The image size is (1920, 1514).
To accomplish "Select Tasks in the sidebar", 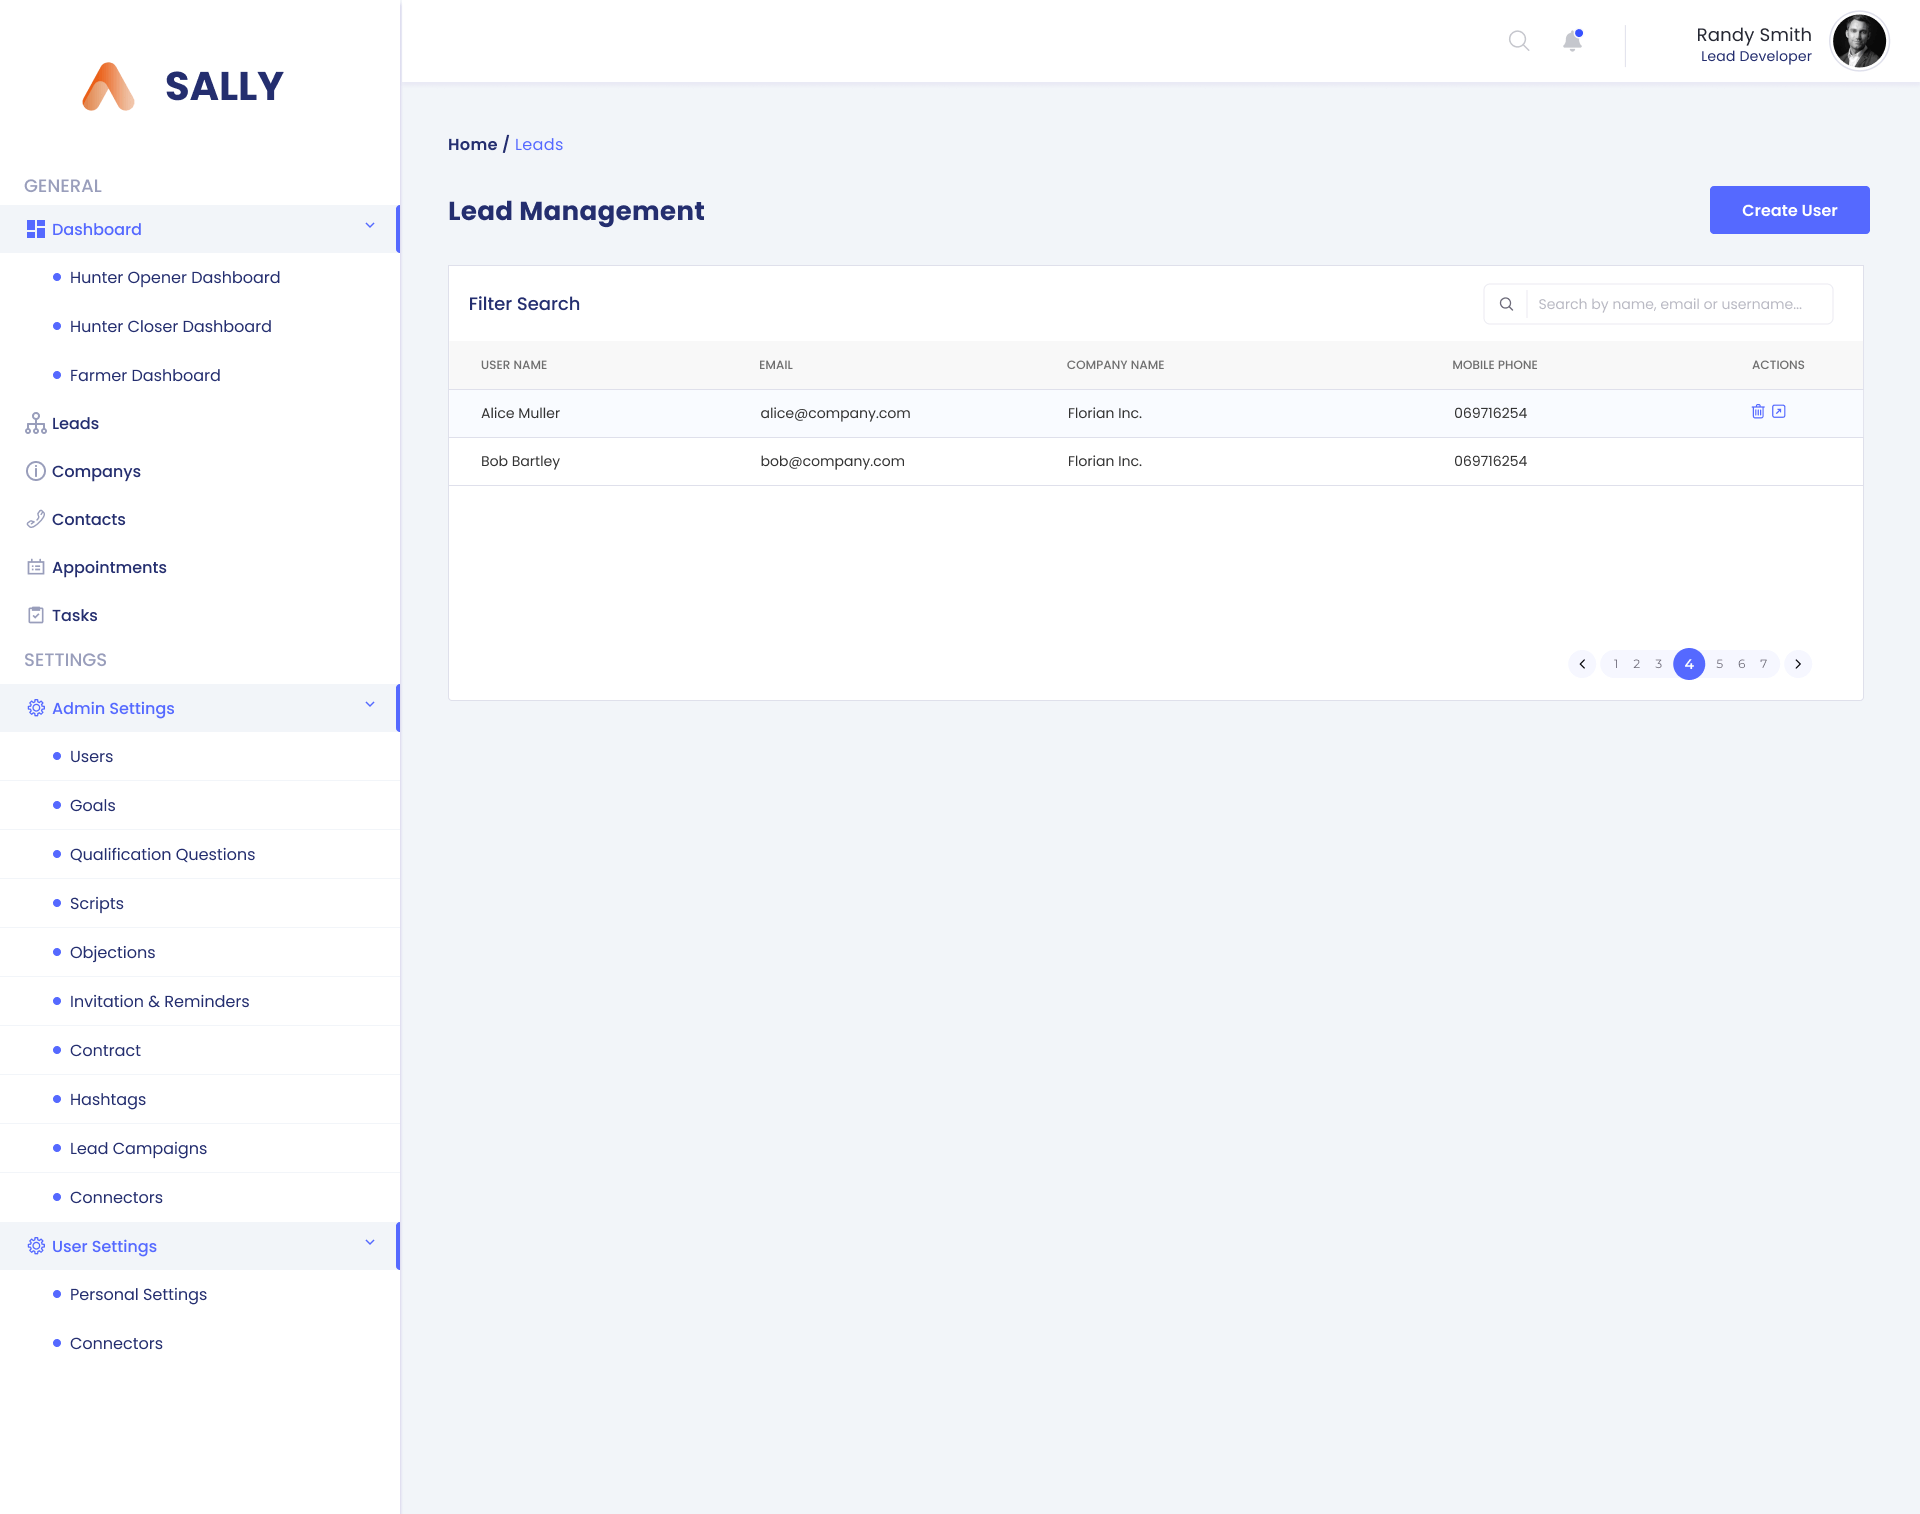I will [x=75, y=615].
